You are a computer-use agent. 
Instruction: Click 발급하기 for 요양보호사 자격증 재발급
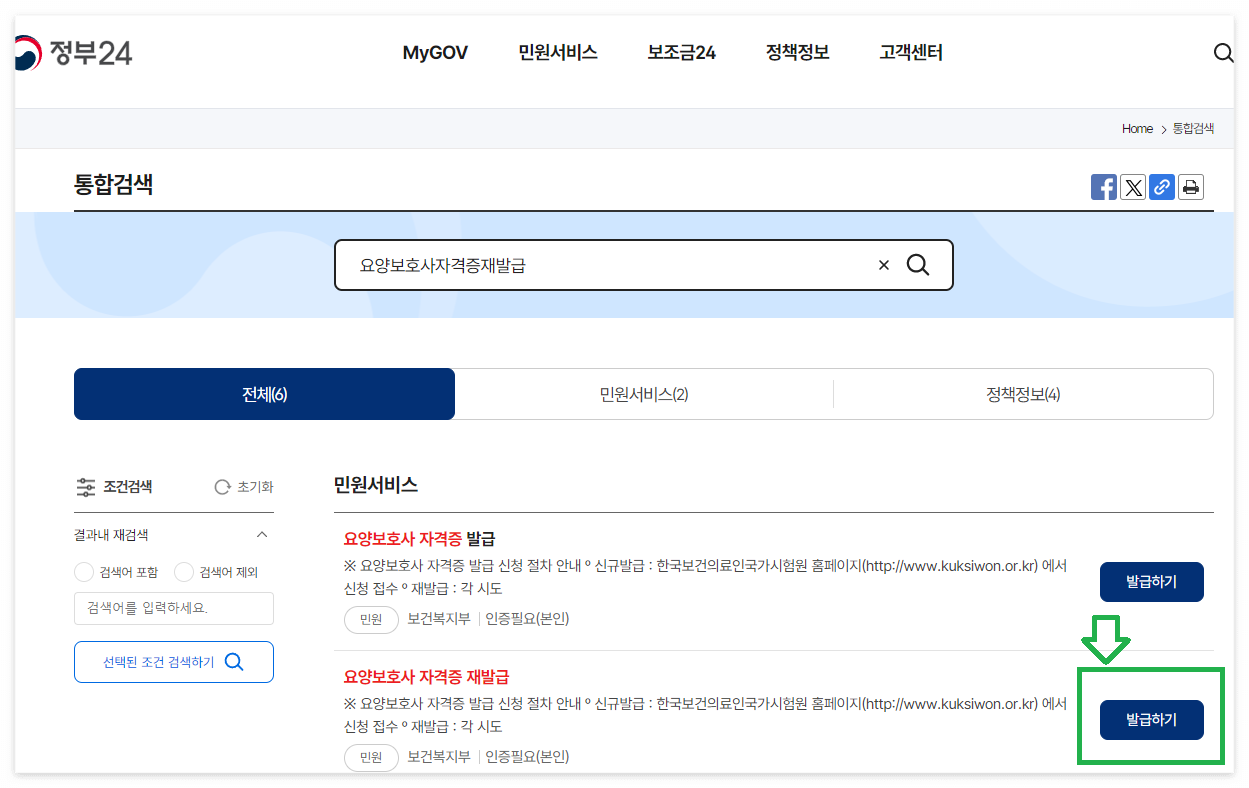(1151, 720)
